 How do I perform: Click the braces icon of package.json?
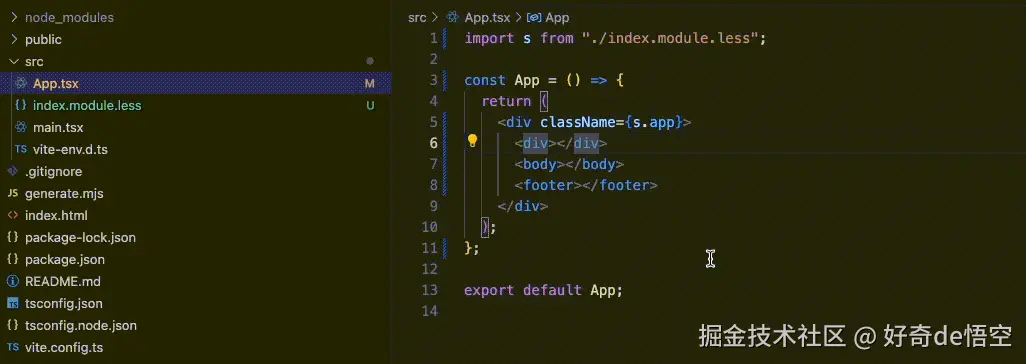12,259
